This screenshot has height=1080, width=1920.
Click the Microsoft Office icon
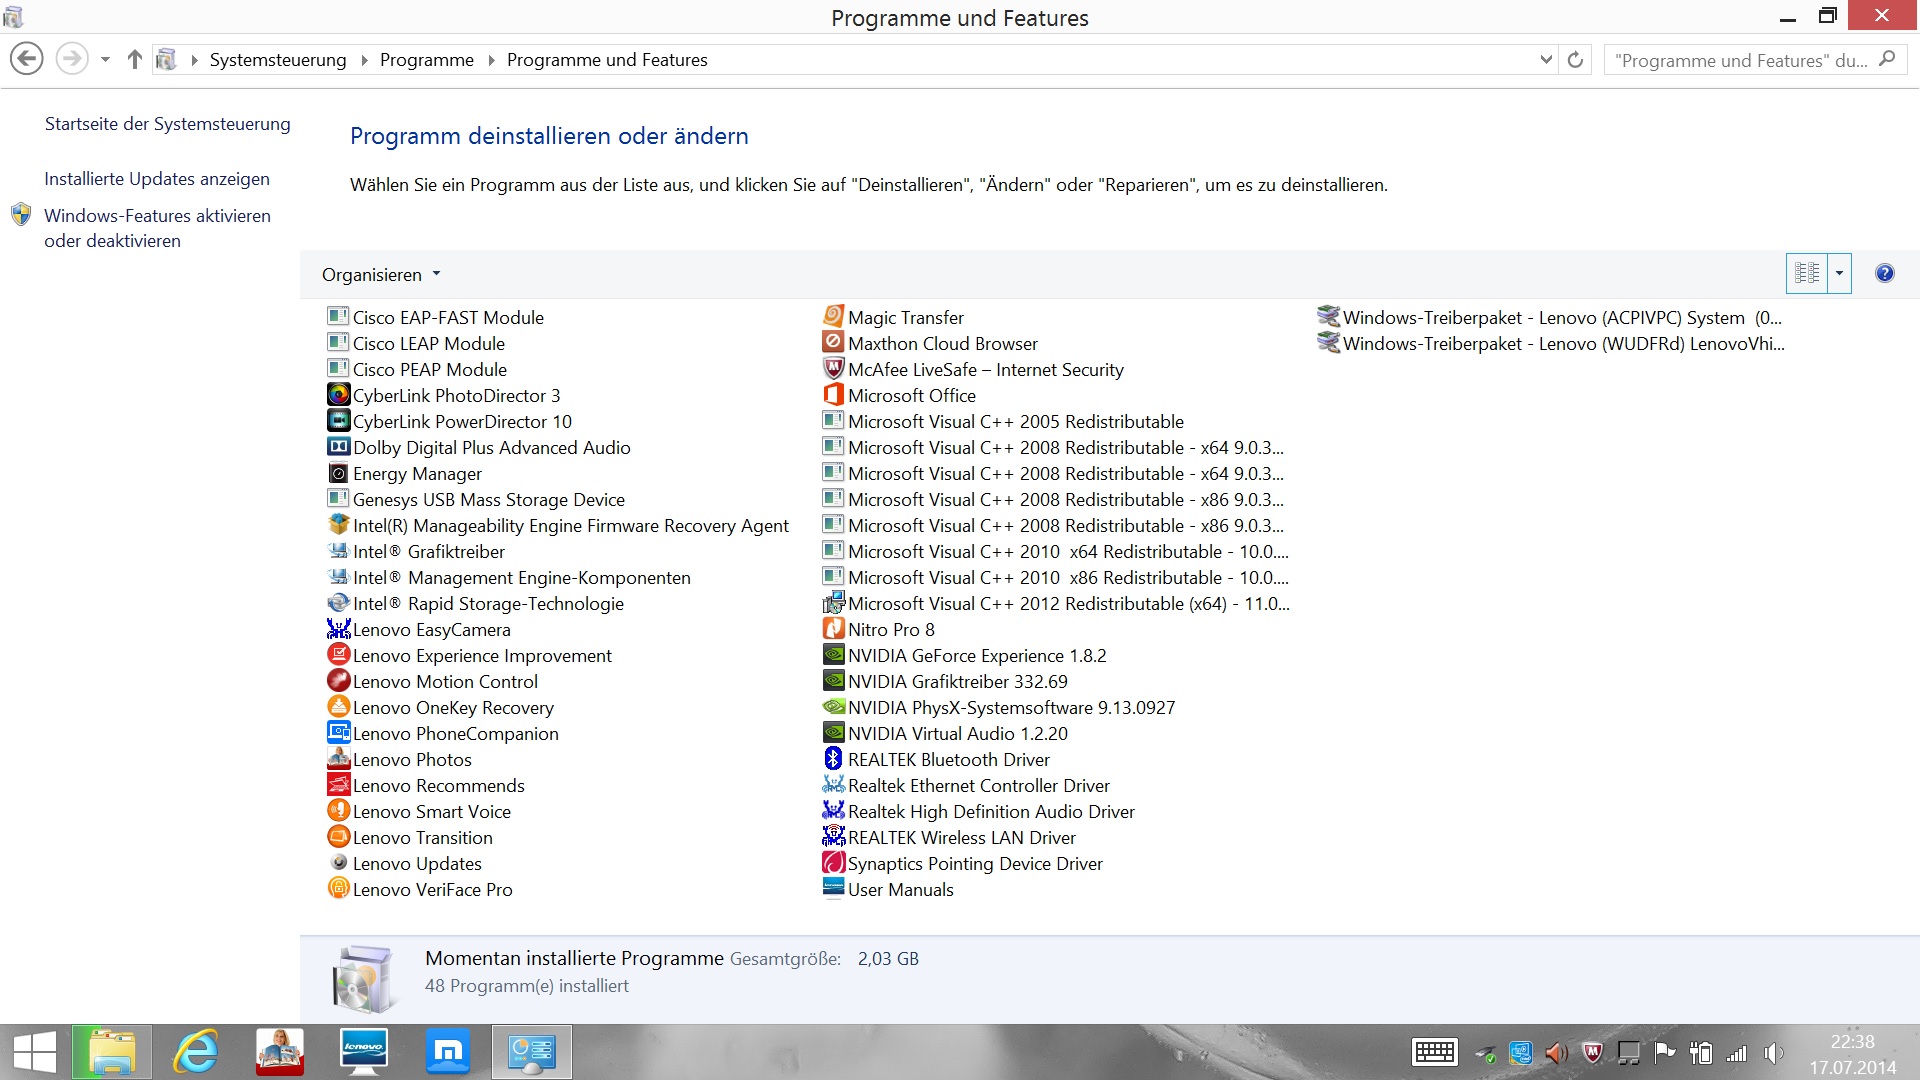tap(833, 395)
